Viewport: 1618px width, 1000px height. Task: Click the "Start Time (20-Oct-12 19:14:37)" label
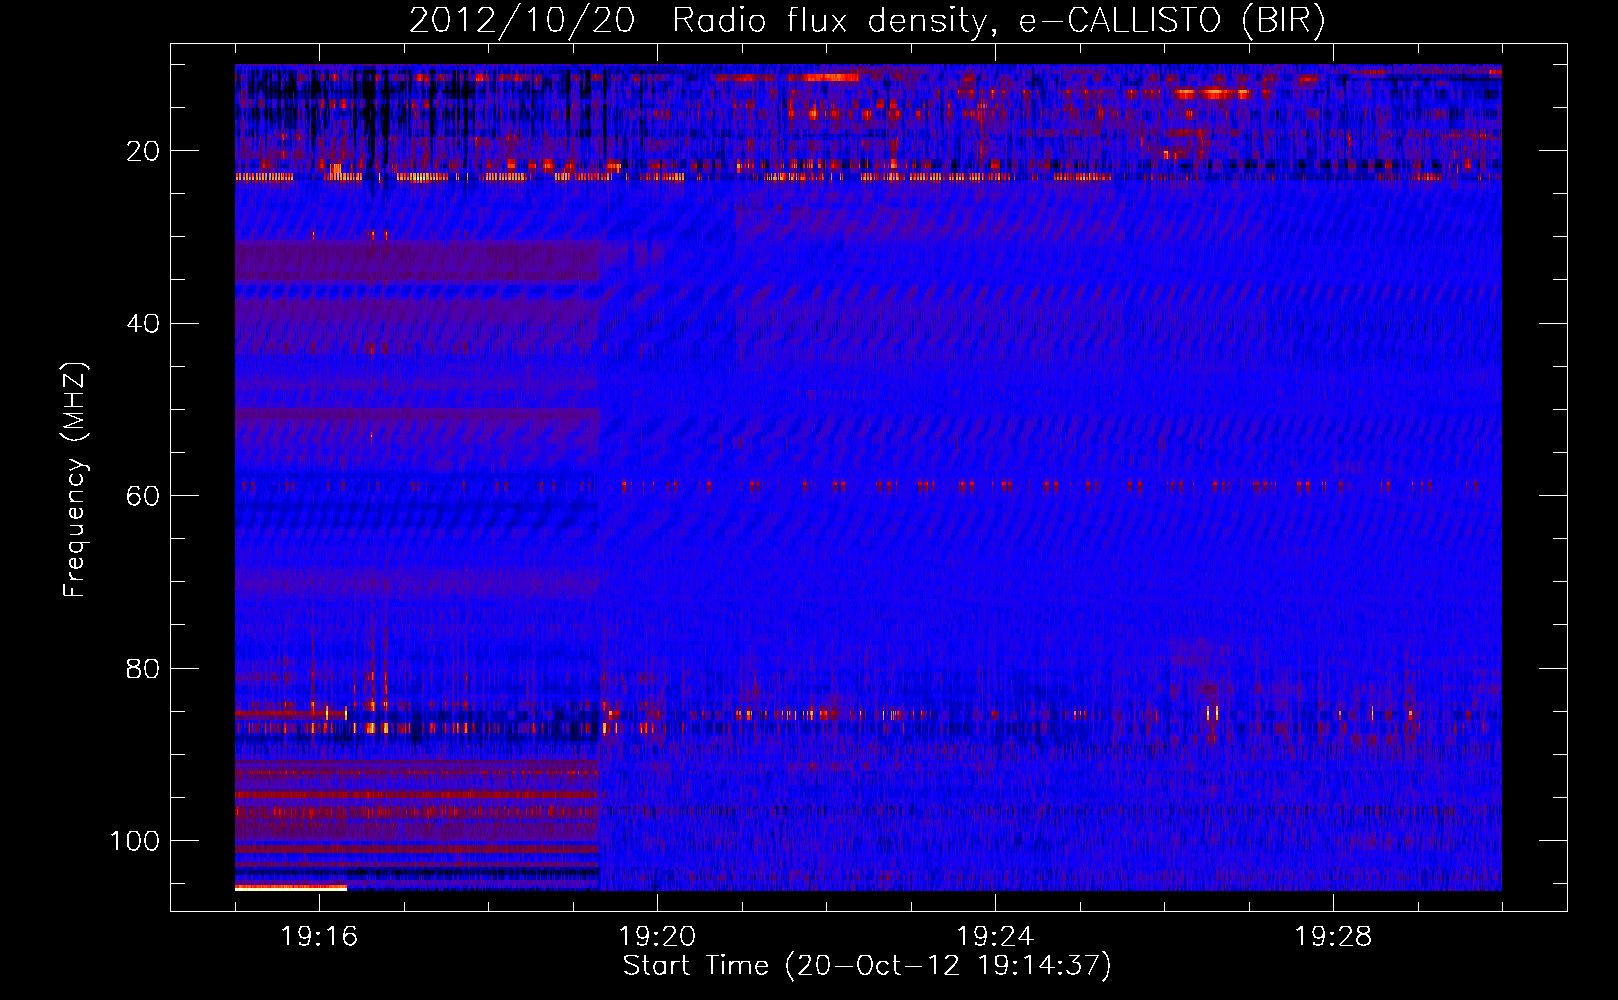pos(867,965)
